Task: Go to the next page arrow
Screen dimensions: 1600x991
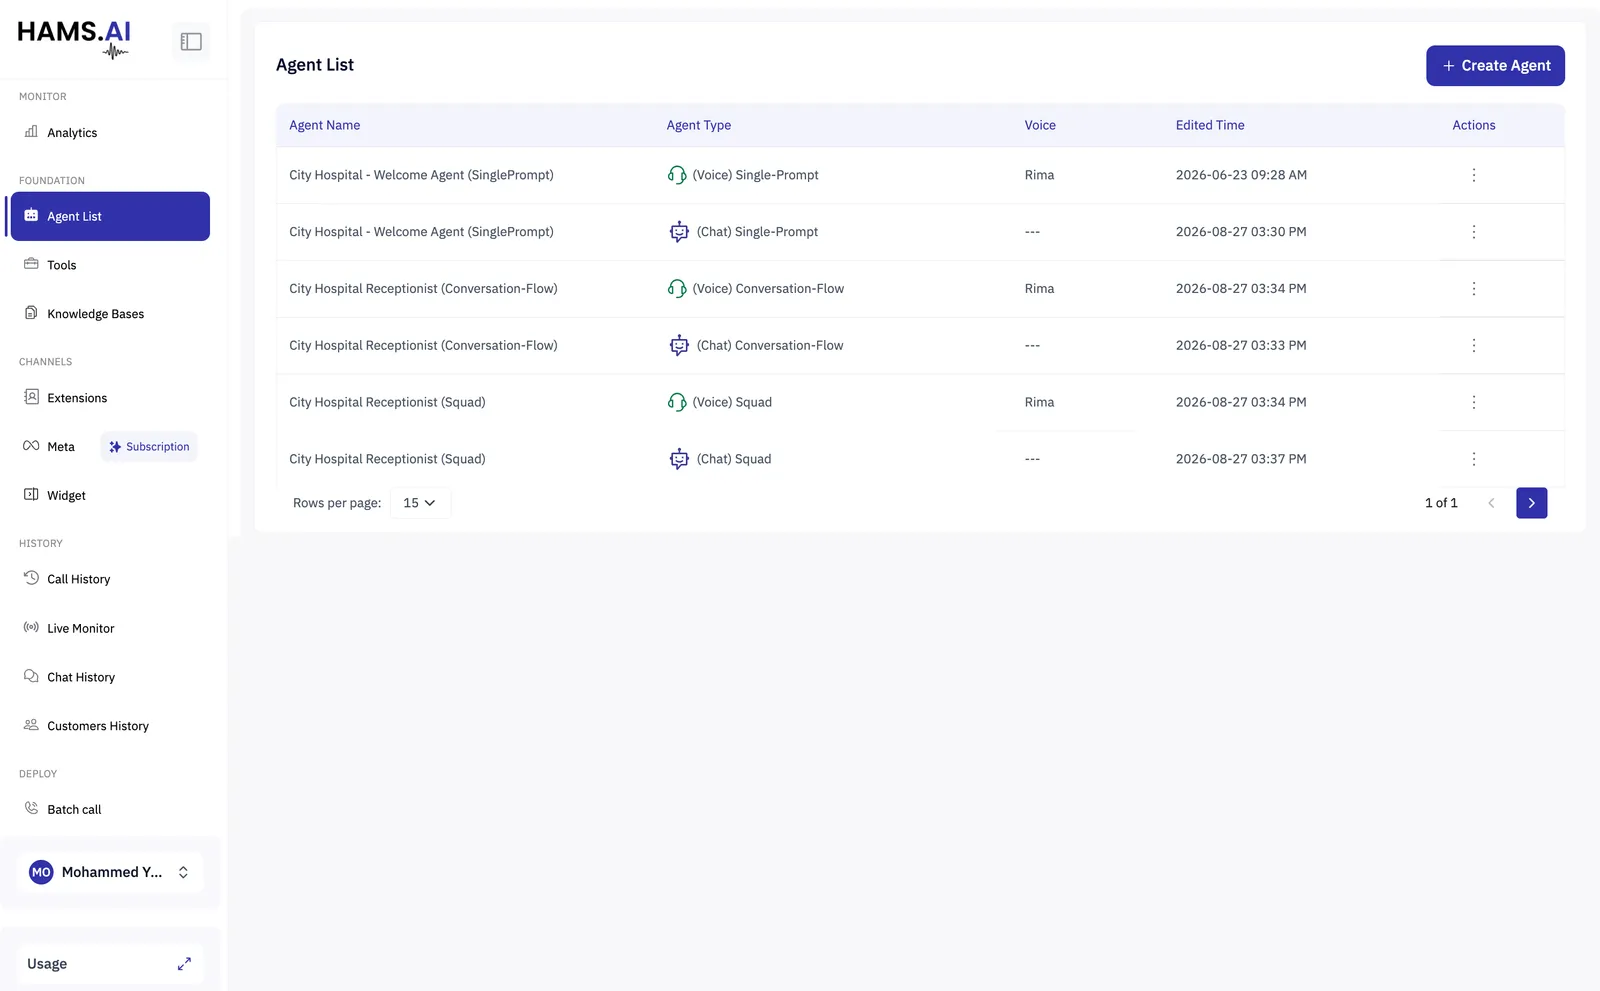Action: 1531,503
